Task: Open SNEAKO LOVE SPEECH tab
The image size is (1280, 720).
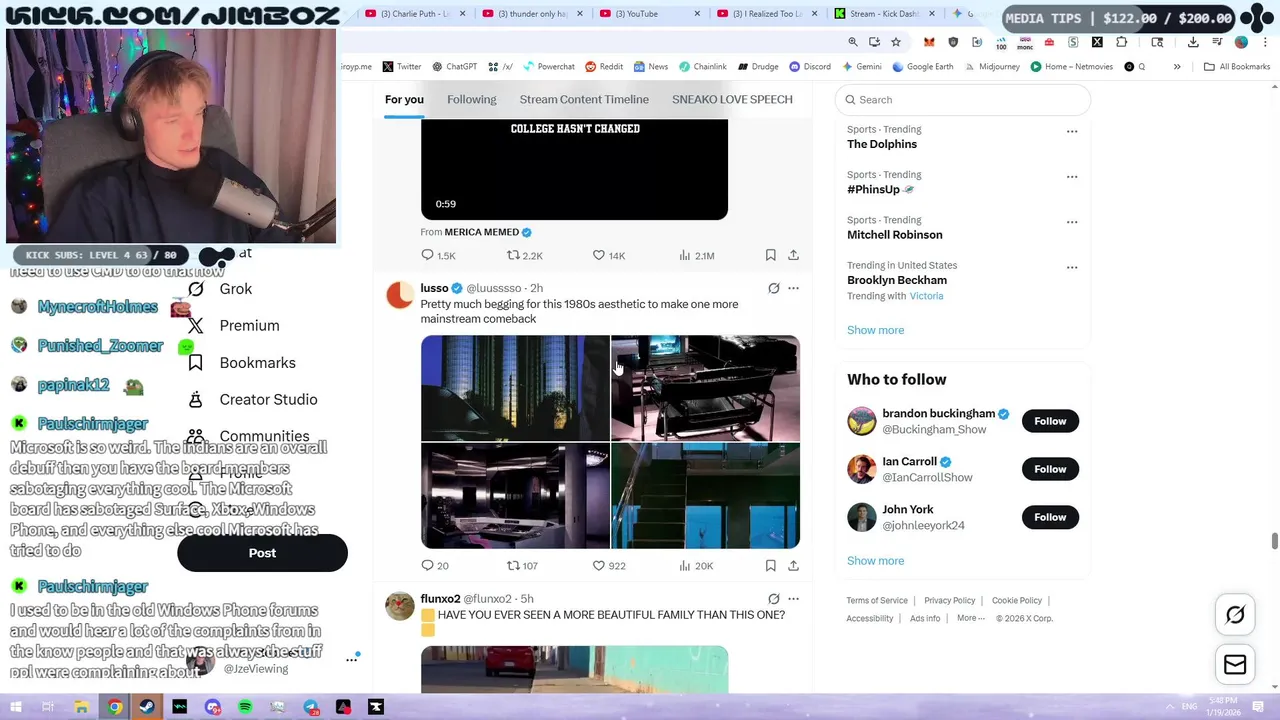Action: (x=732, y=99)
